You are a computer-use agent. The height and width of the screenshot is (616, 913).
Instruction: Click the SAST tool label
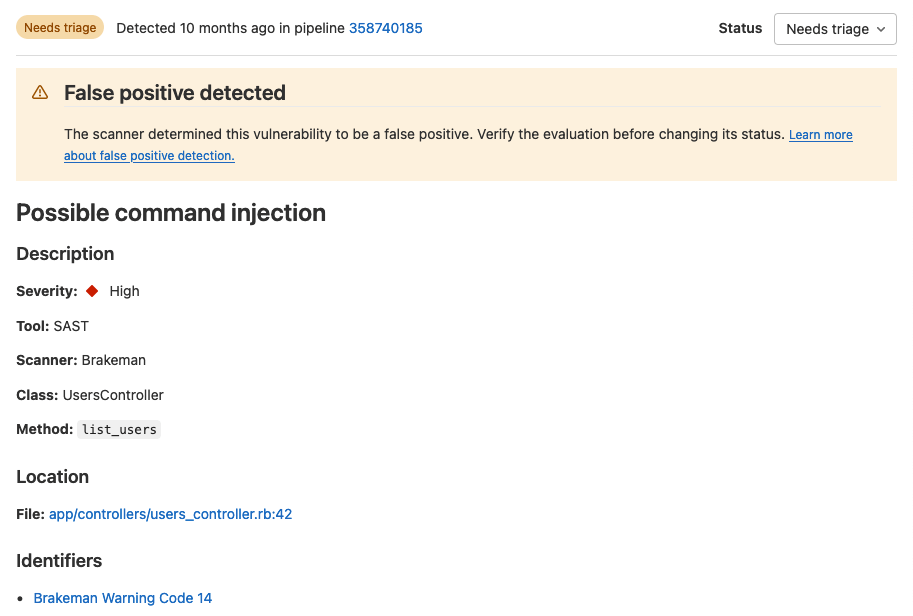(70, 325)
